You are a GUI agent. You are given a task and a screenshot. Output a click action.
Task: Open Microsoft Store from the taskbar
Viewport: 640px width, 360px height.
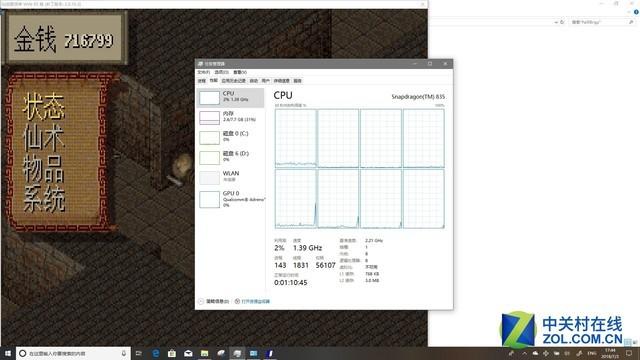[x=172, y=353]
